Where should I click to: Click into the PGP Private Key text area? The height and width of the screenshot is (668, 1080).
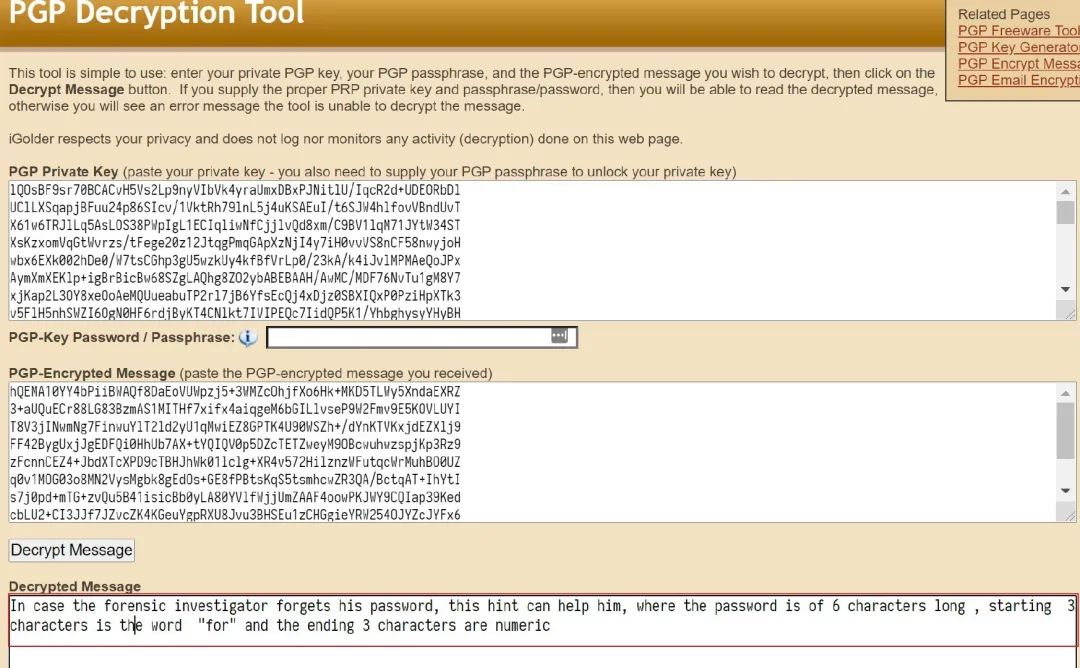(532, 251)
